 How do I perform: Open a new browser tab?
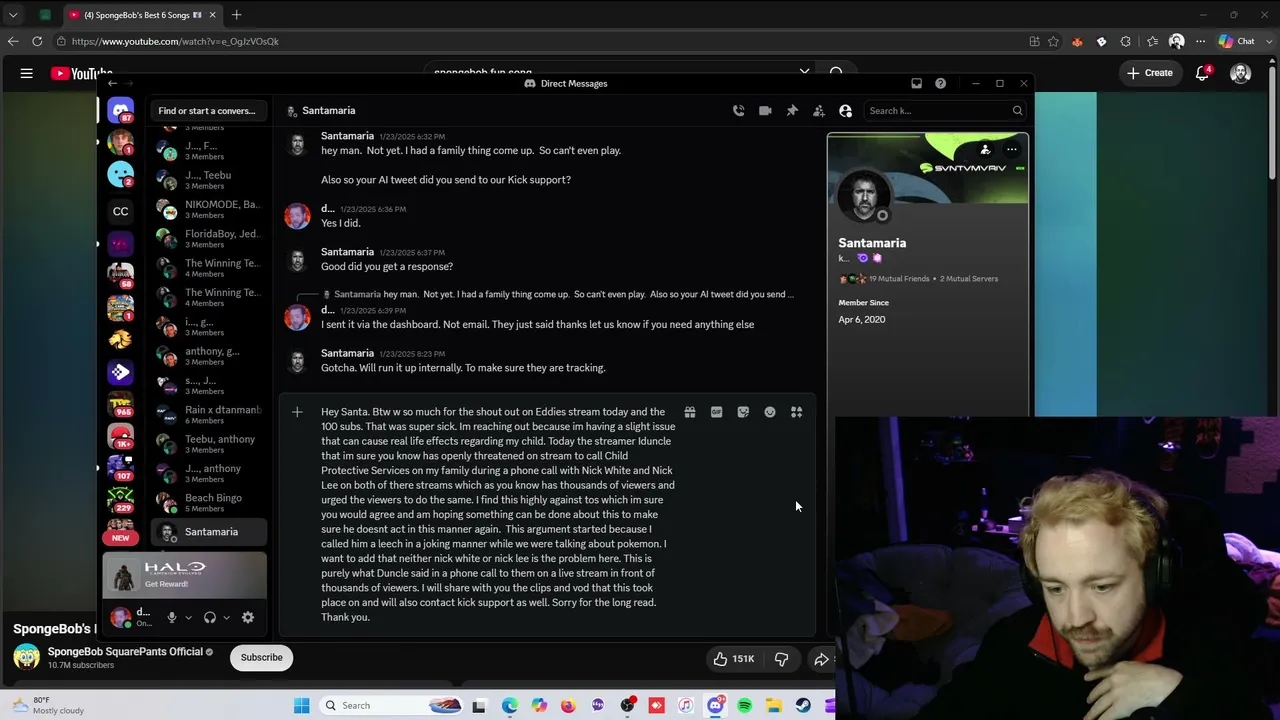coord(236,15)
